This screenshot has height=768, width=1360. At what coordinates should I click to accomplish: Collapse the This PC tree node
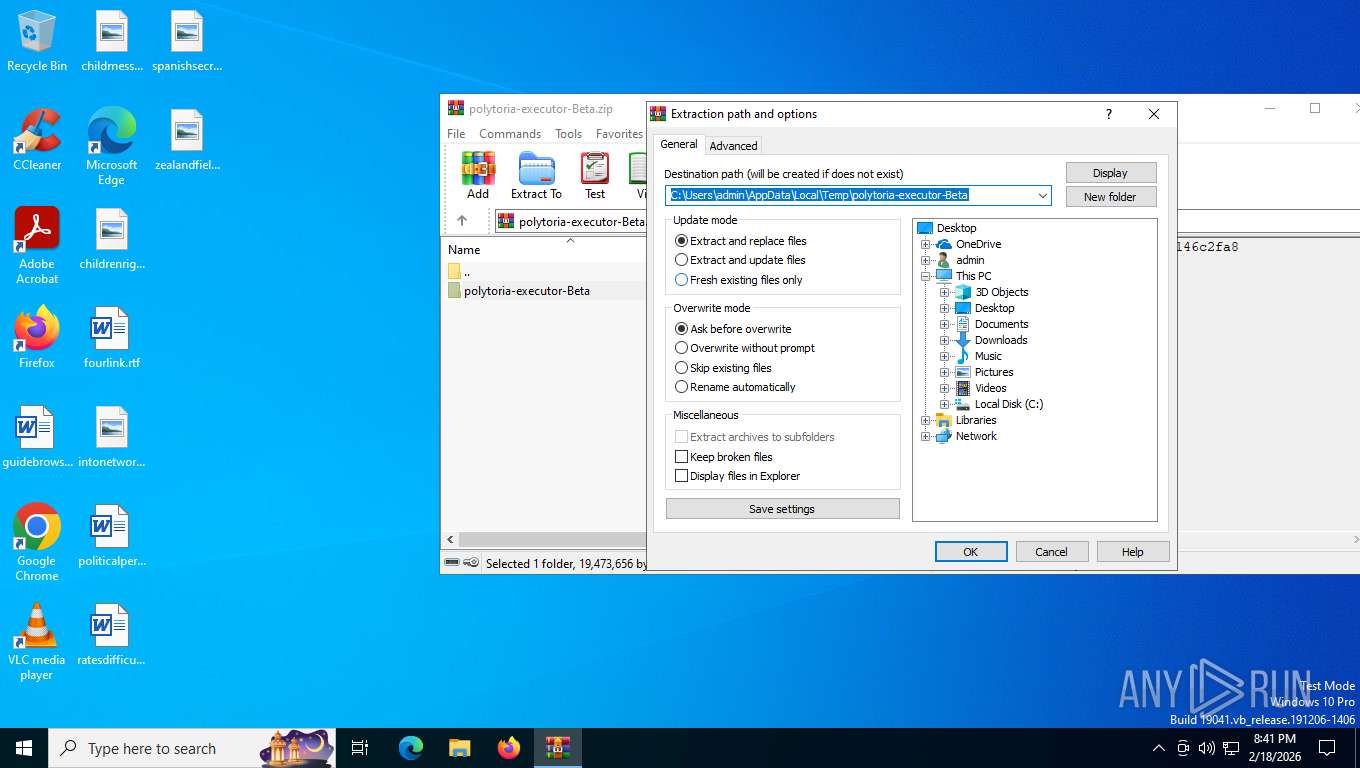click(926, 276)
